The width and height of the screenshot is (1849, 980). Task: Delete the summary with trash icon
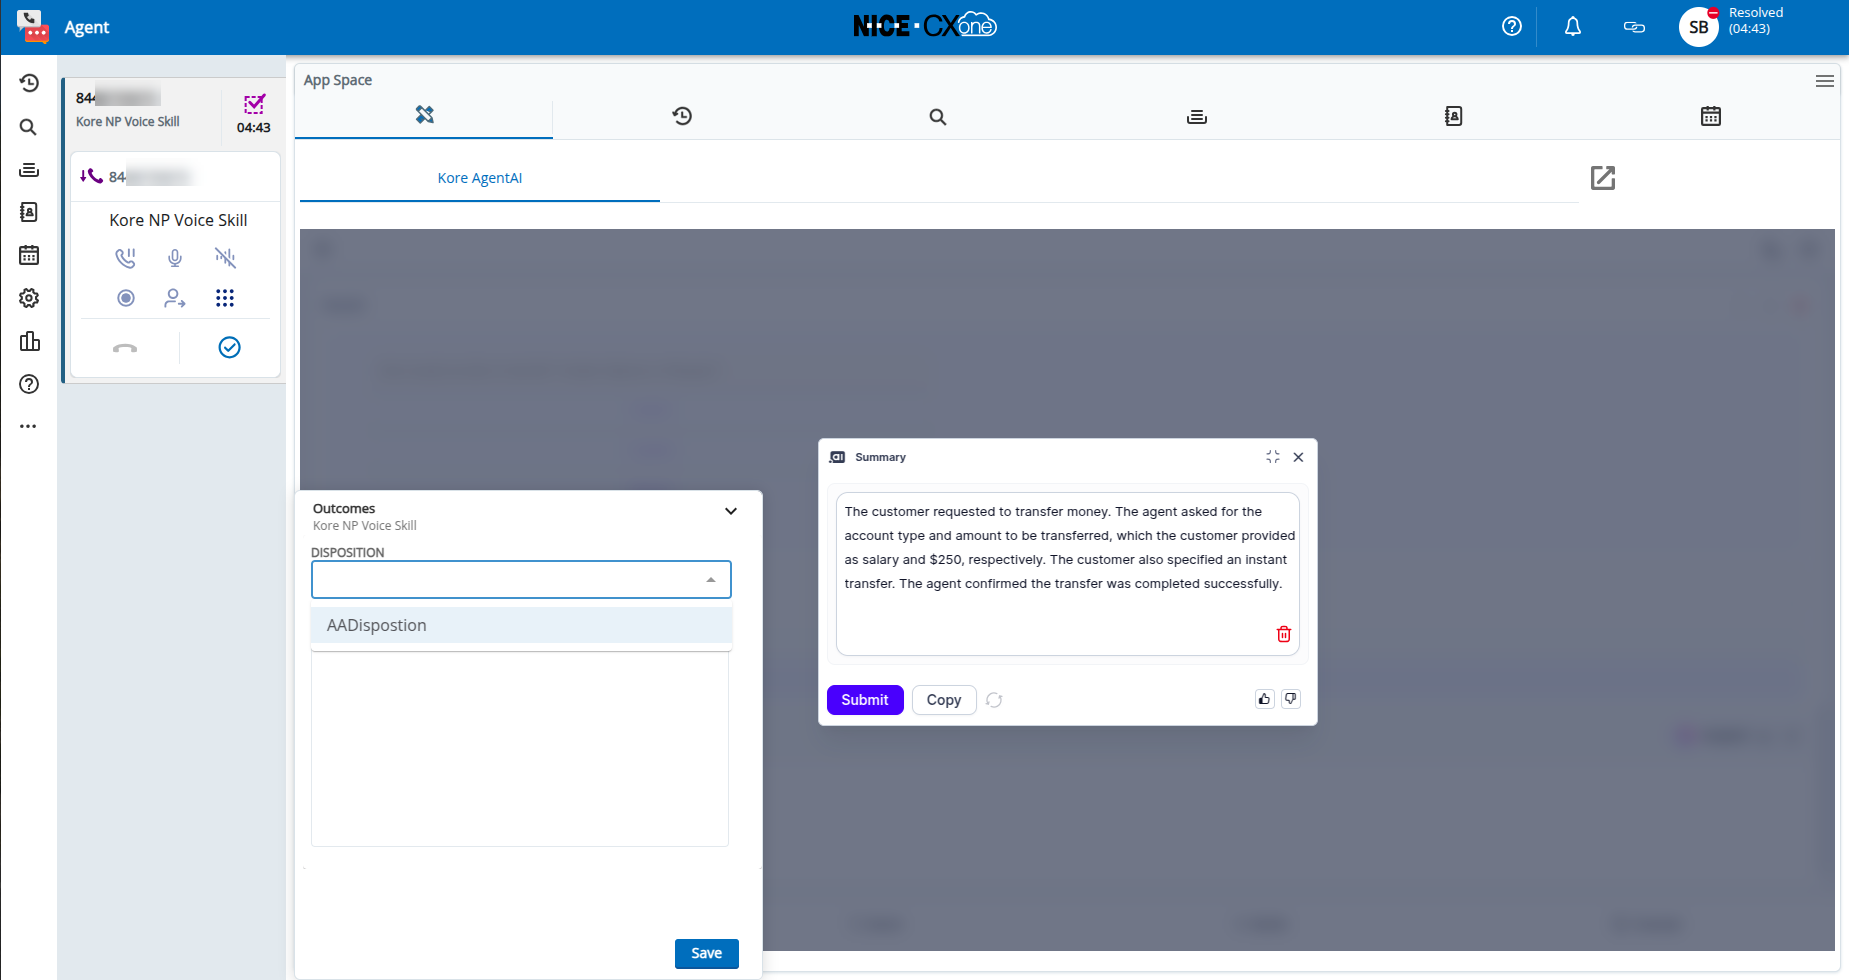click(x=1284, y=634)
